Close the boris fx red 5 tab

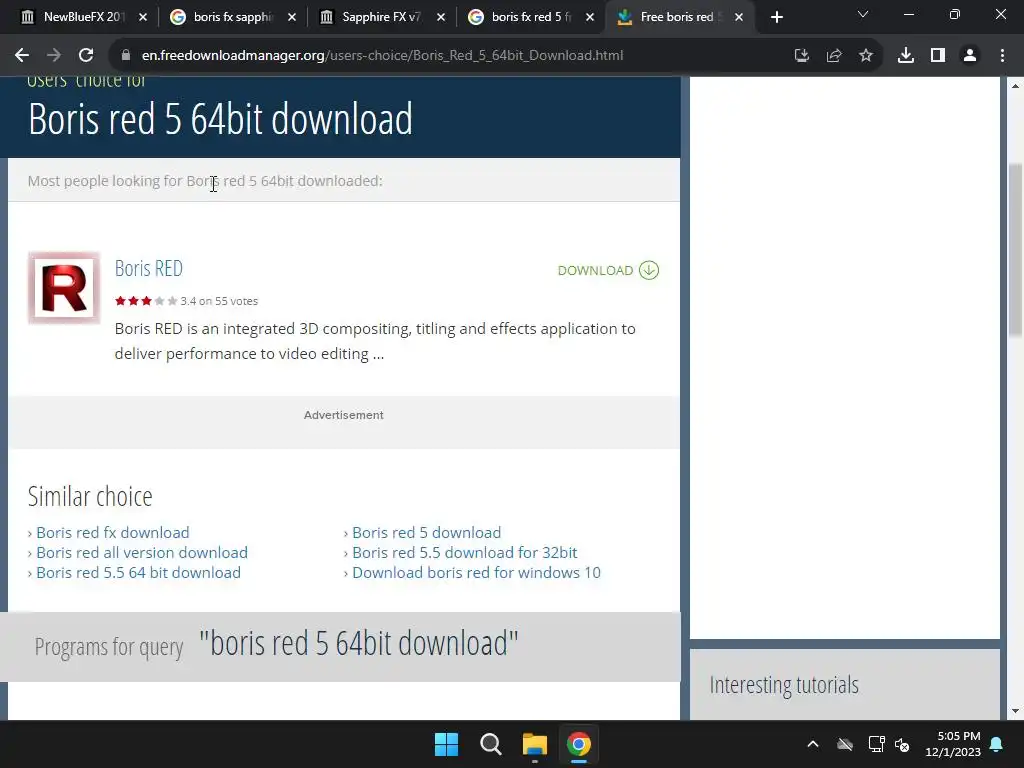[x=590, y=18]
